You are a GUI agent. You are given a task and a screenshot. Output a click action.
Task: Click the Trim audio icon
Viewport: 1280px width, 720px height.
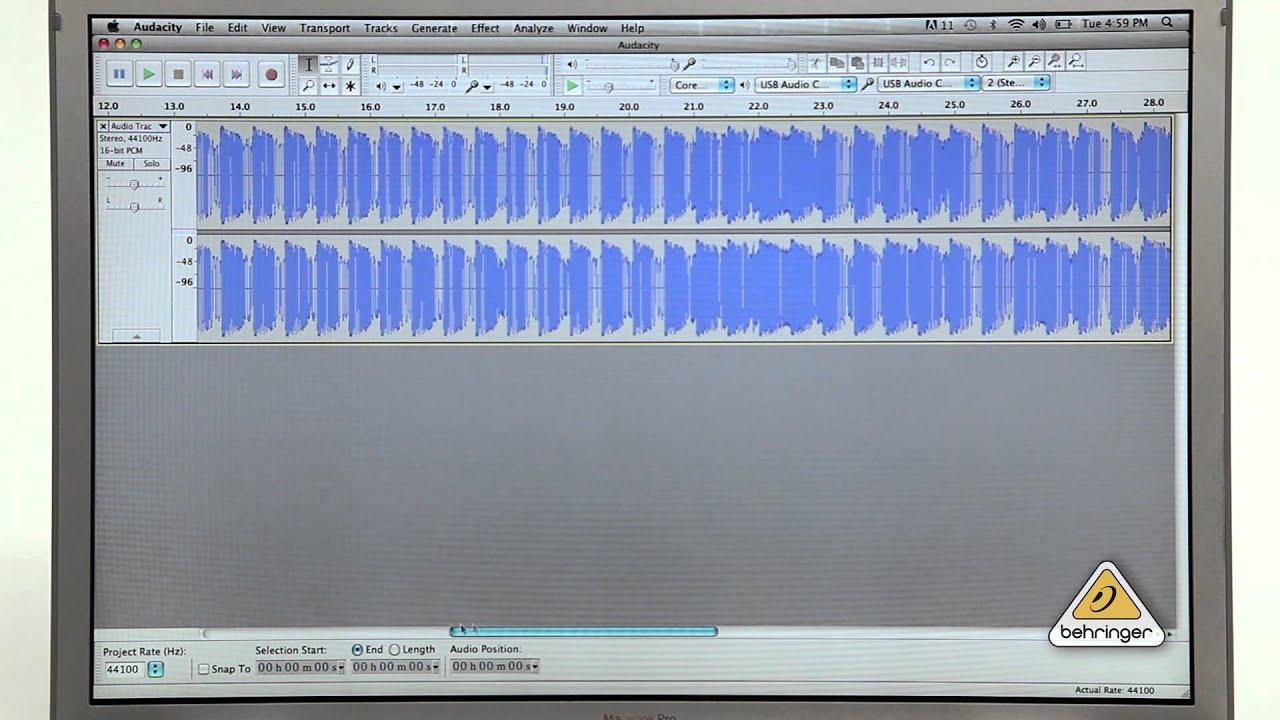pos(878,62)
